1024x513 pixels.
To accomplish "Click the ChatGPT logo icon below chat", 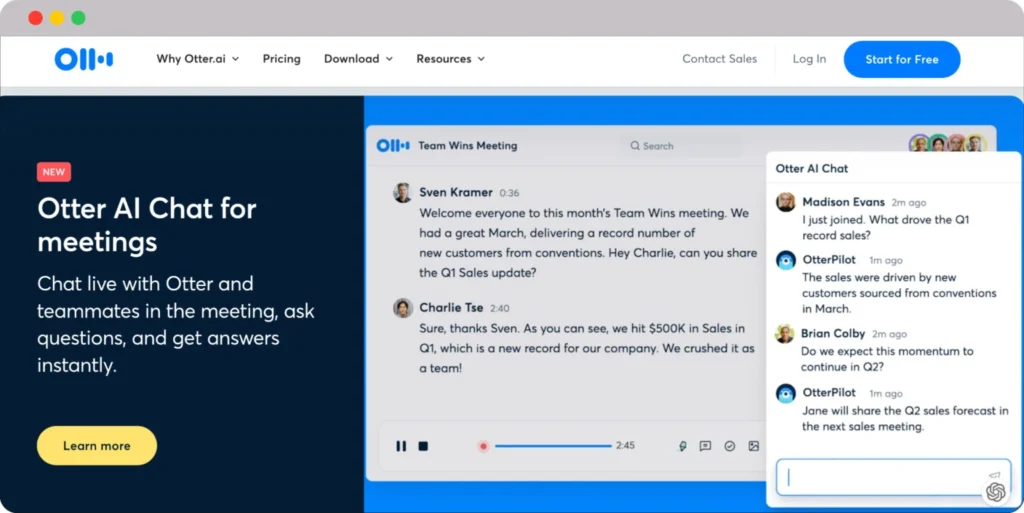I will point(995,492).
